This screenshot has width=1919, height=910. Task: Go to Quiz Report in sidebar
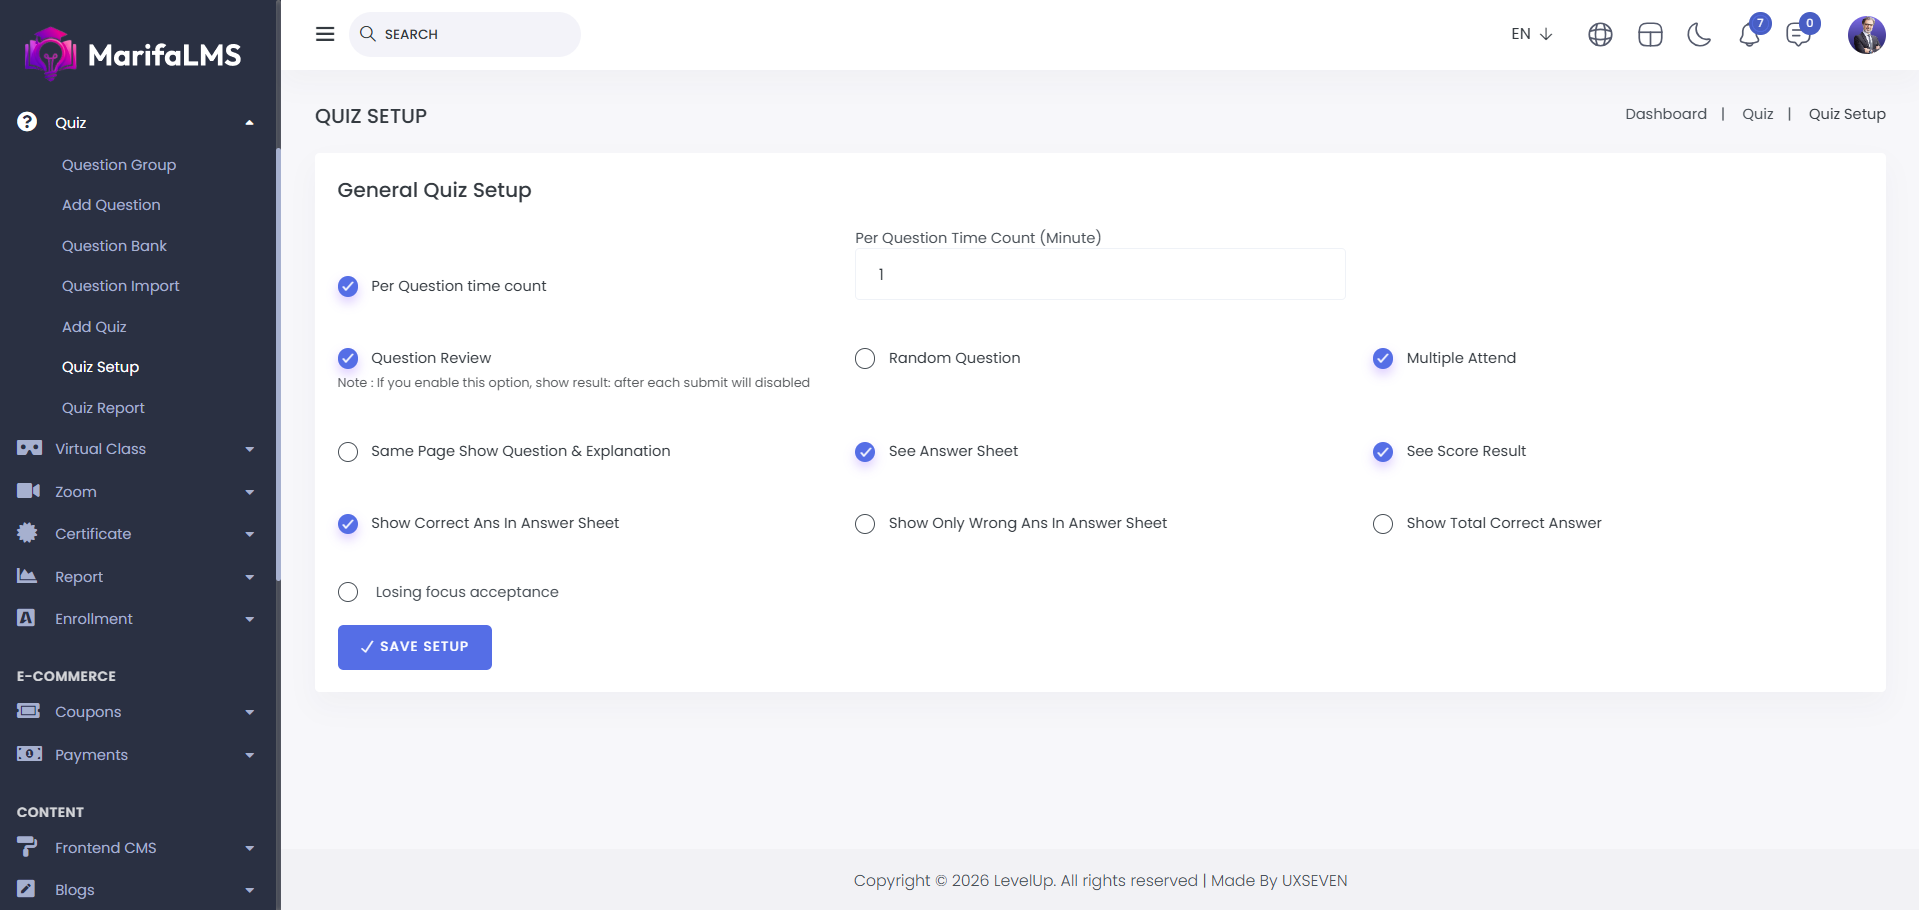pos(103,408)
